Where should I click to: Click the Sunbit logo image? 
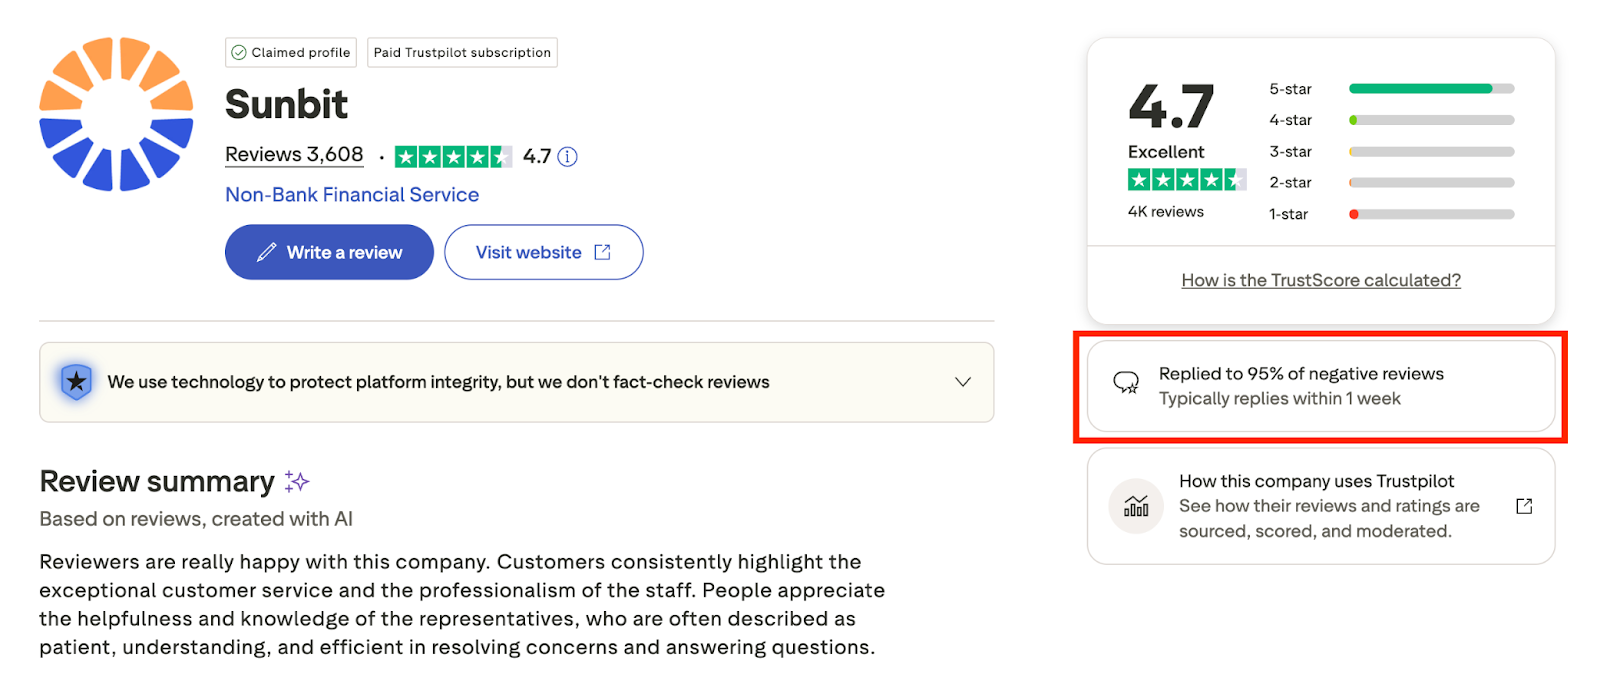116,114
